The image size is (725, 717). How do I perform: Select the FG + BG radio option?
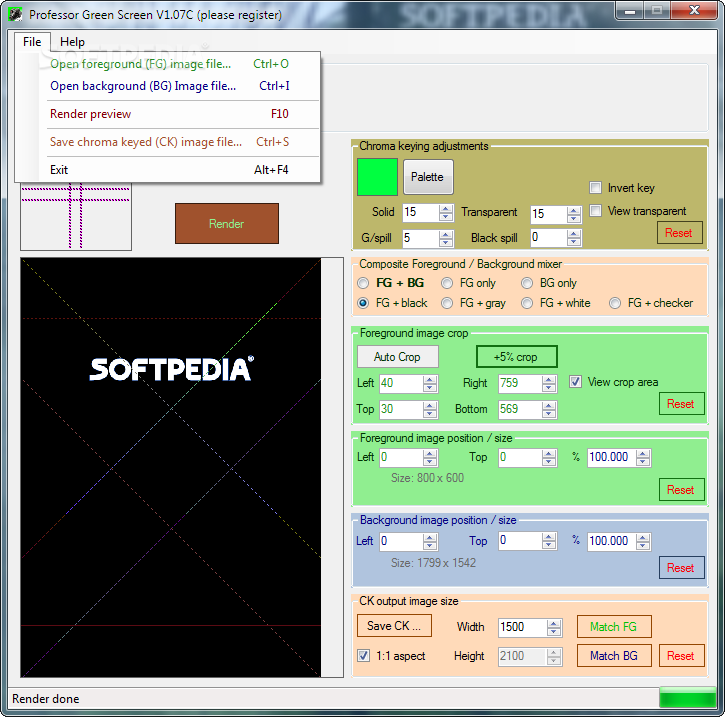click(363, 283)
